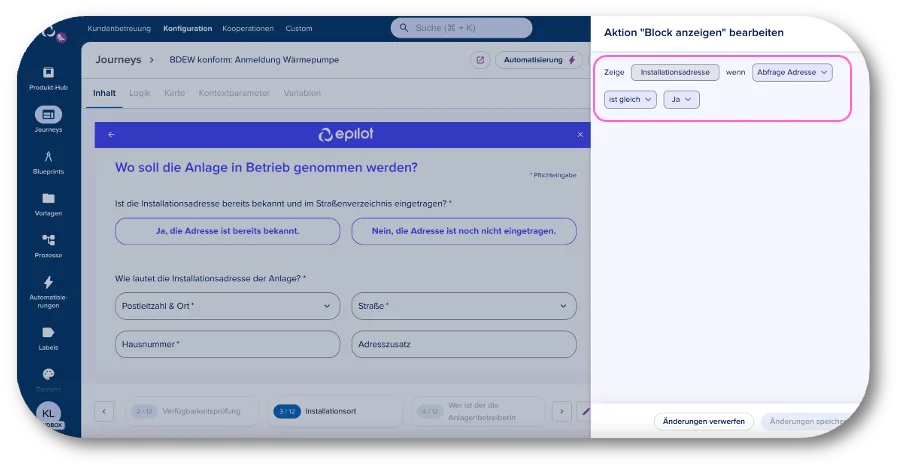Image resolution: width=901 pixels, height=469 pixels.
Task: Open the Abfrage Adresse dropdown
Action: [792, 72]
